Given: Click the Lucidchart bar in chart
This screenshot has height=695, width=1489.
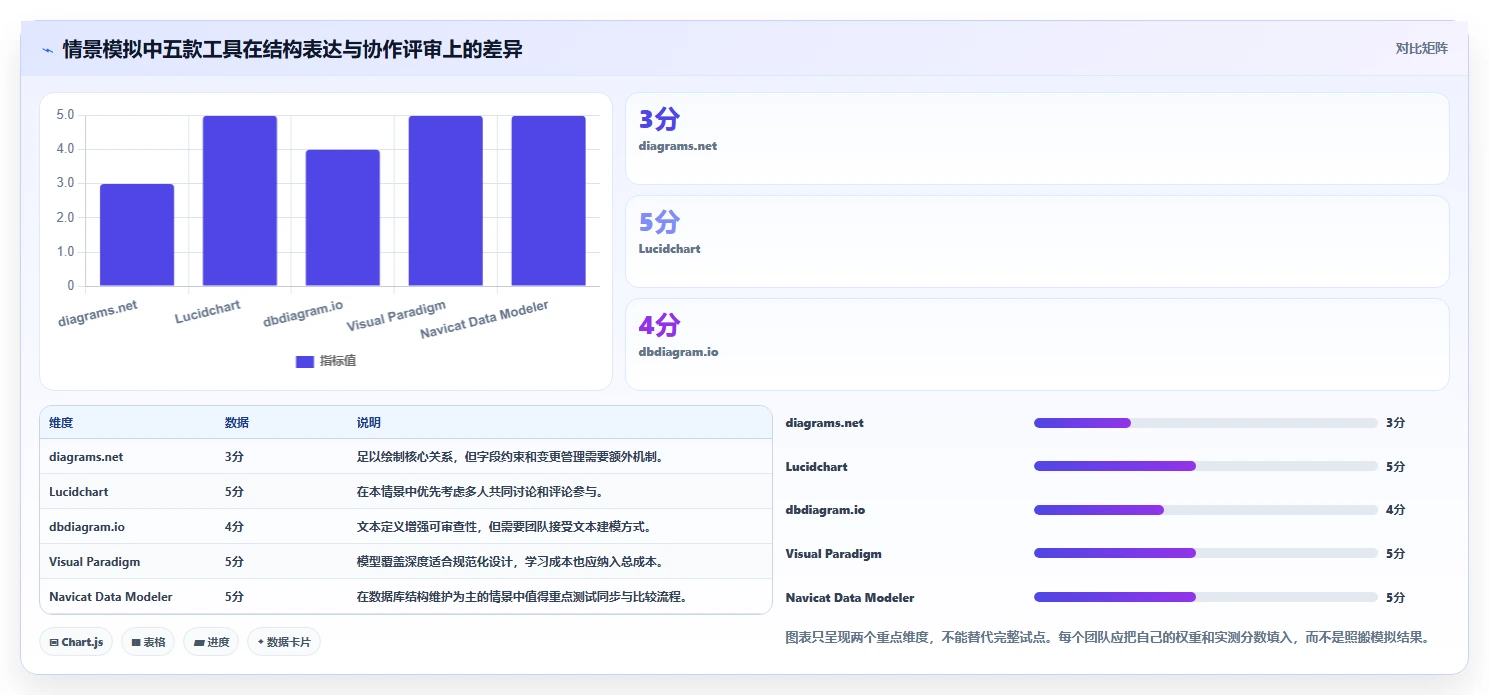Looking at the screenshot, I should (240, 201).
